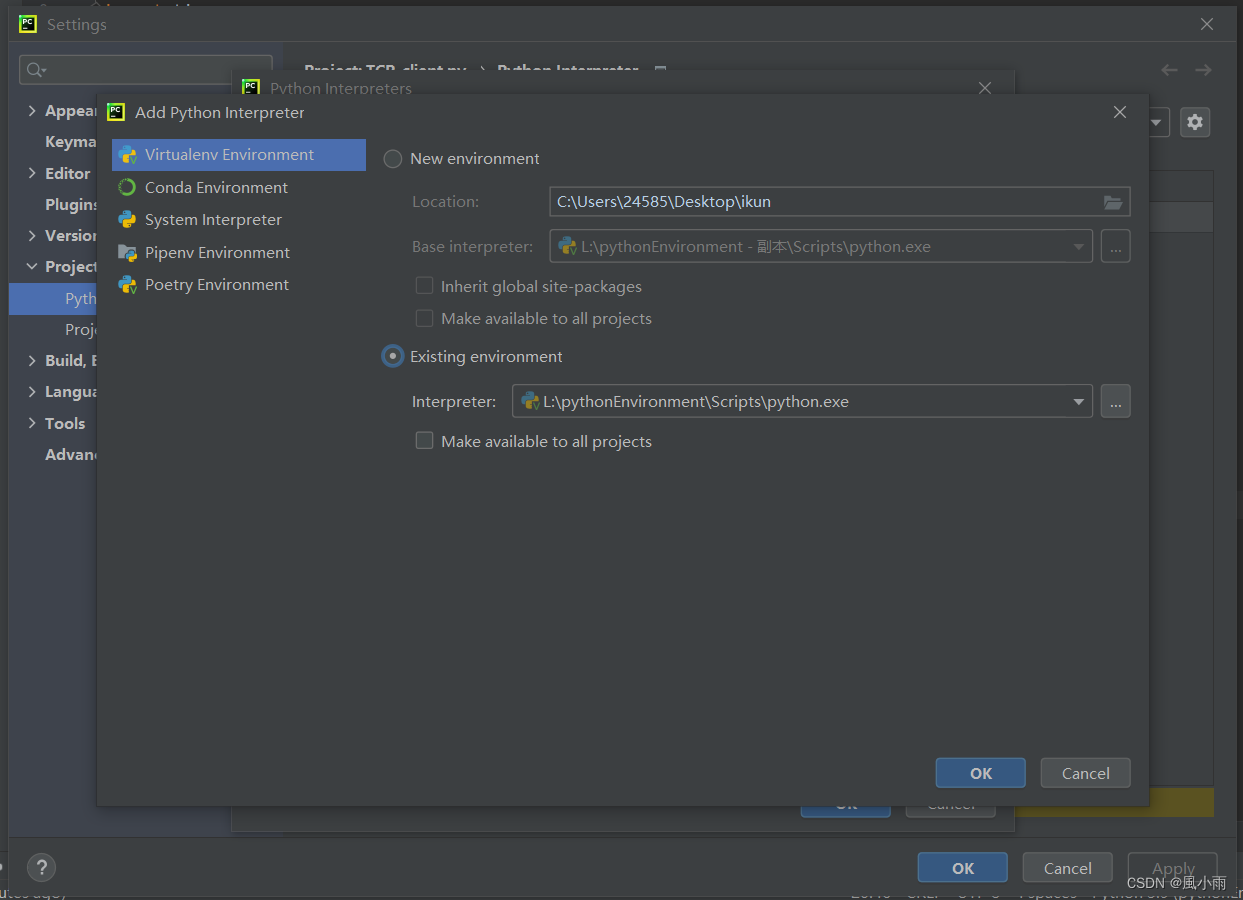Tick Make available to all projects under Existing environment

click(424, 440)
